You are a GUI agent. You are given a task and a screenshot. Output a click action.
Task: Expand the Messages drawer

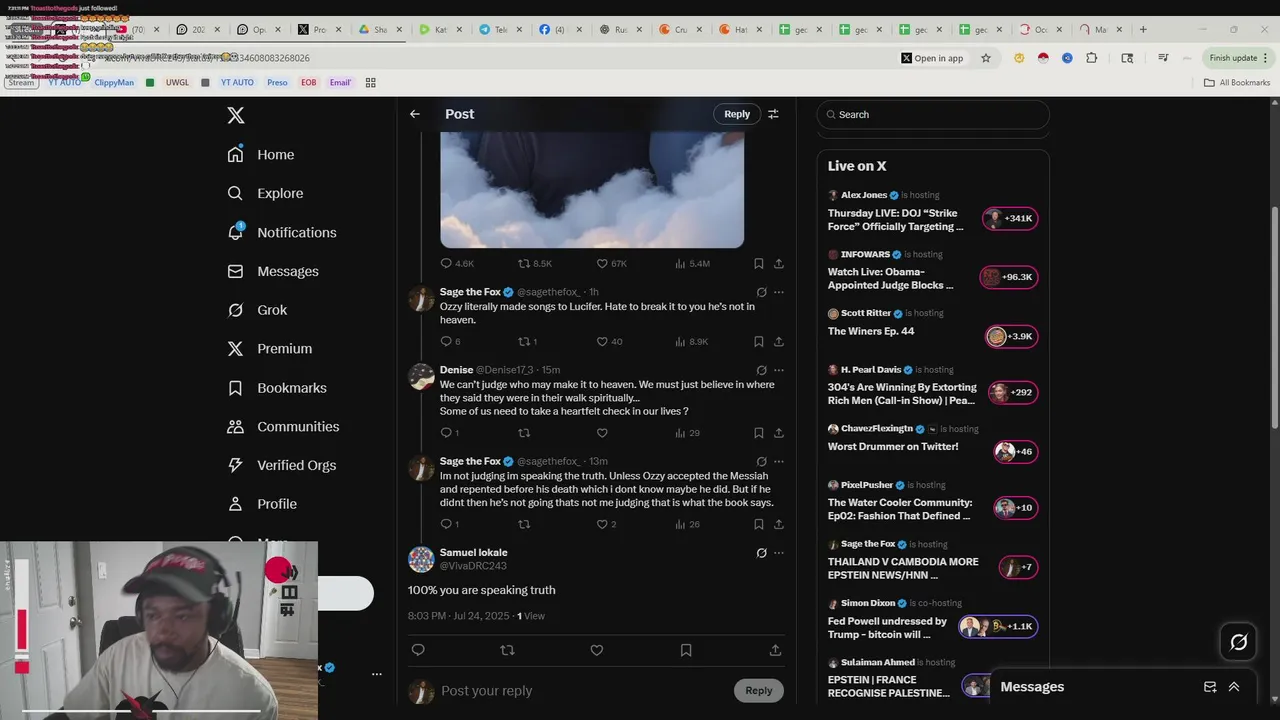[x=1234, y=687]
